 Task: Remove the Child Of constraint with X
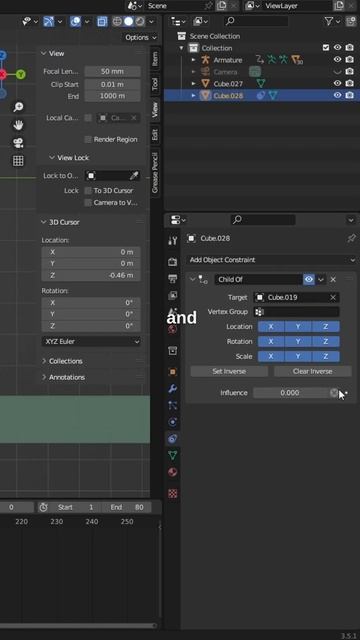(333, 280)
